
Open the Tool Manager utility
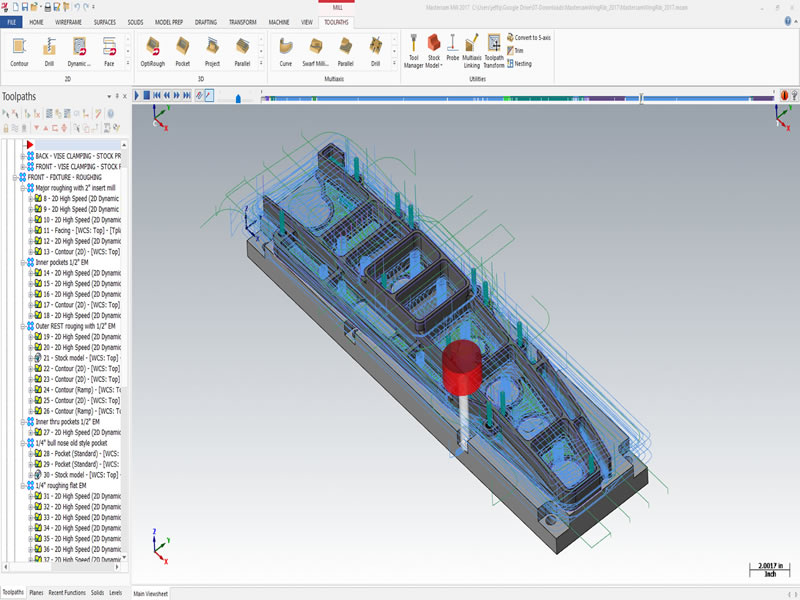(413, 52)
